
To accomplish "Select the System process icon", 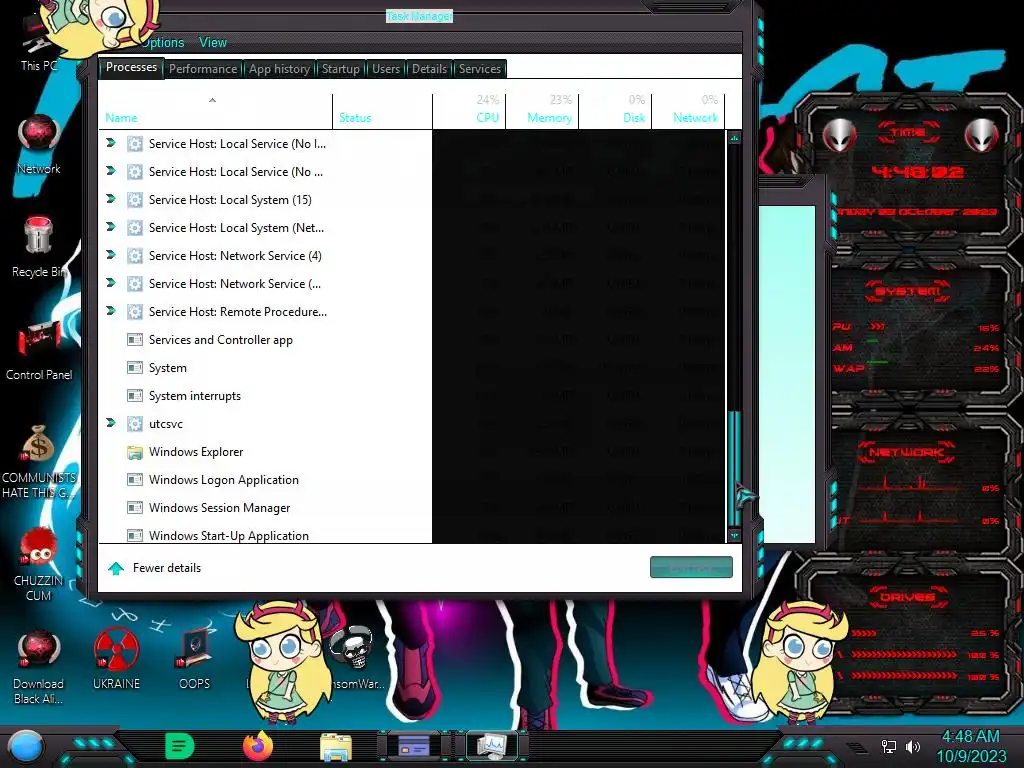I will pos(135,368).
